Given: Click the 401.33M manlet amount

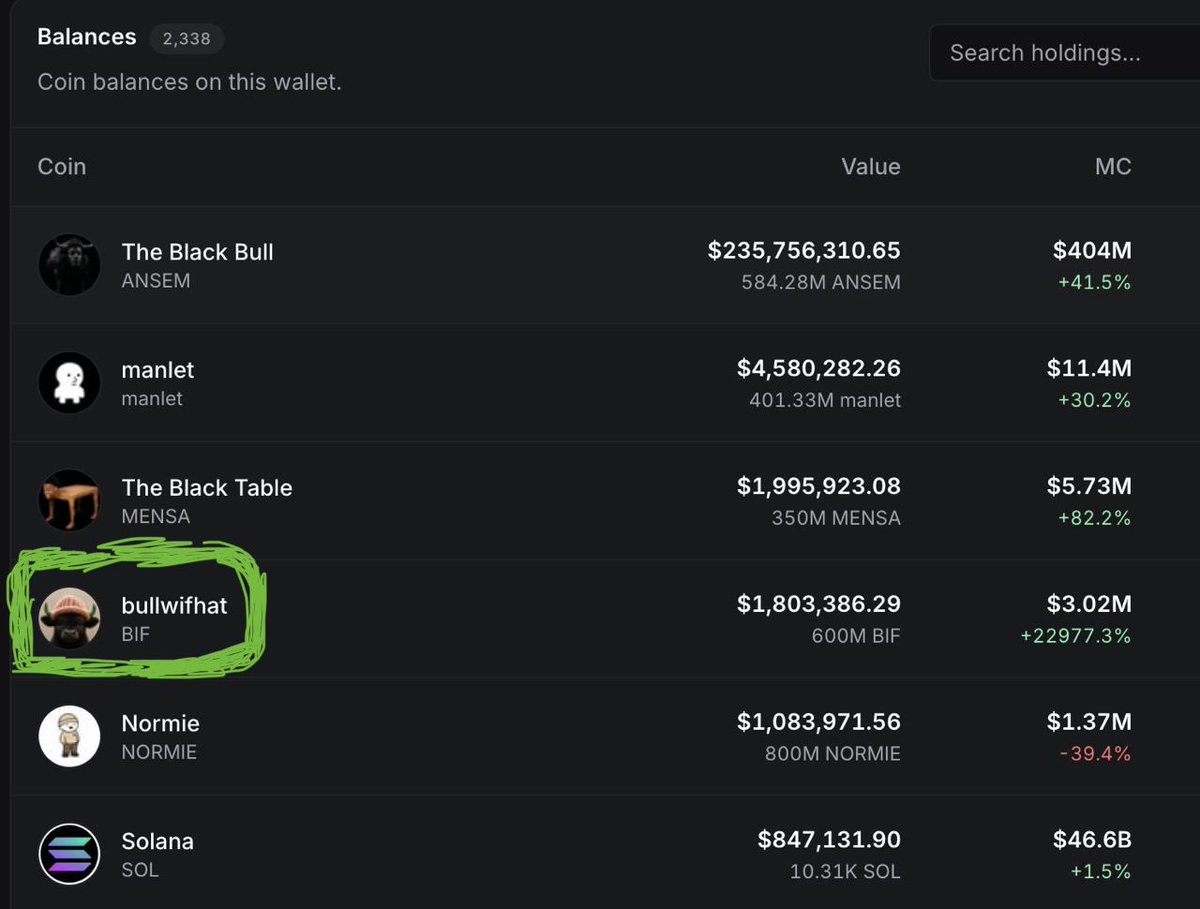Looking at the screenshot, I should click(x=825, y=401).
